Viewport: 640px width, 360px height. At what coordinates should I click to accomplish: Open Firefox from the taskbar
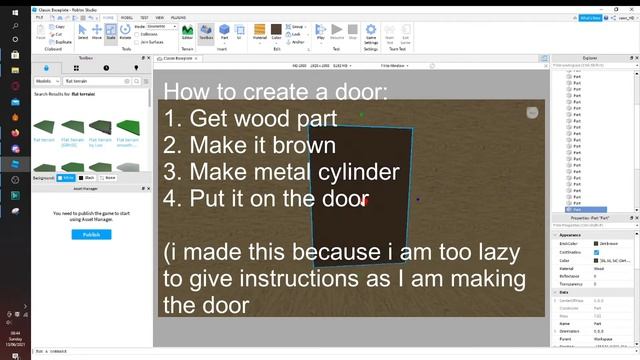point(15,133)
